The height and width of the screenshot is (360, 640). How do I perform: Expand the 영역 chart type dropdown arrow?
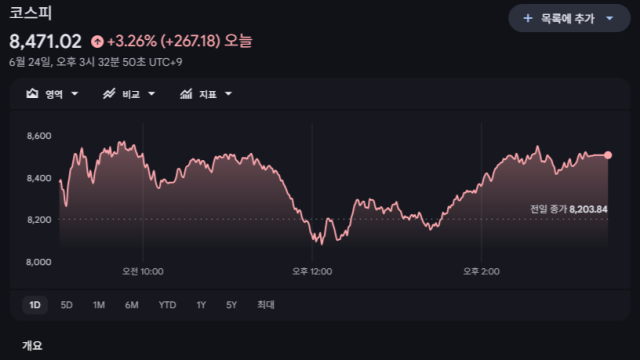coord(75,94)
